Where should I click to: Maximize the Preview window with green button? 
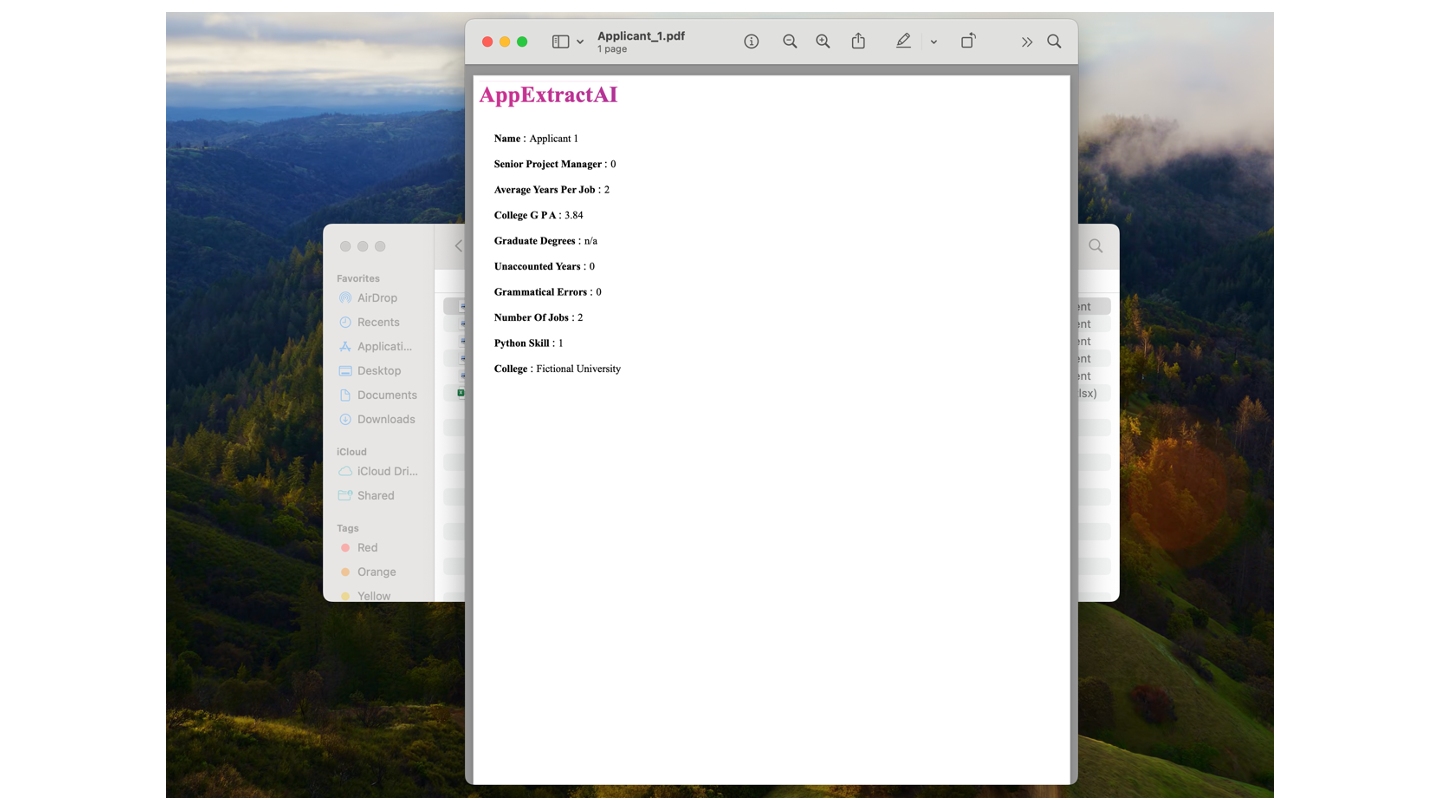(x=521, y=42)
